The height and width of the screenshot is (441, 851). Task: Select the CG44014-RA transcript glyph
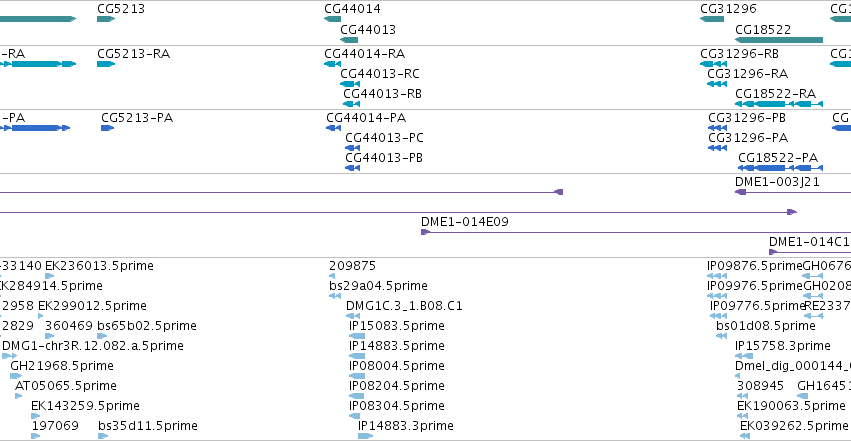point(332,64)
